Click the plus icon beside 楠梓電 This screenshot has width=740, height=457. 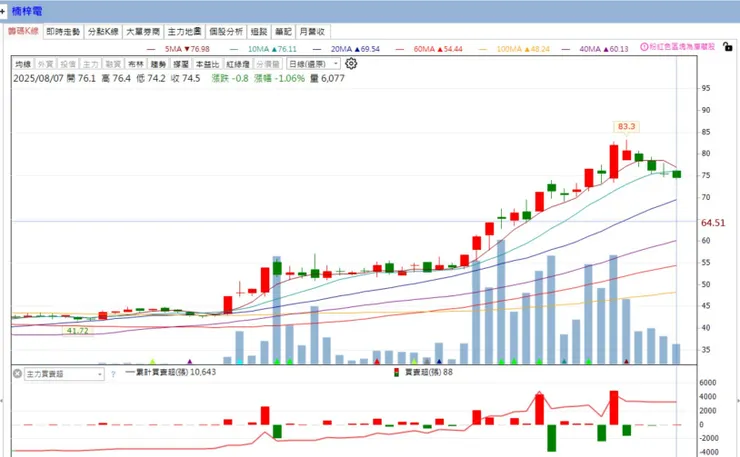(3, 11)
